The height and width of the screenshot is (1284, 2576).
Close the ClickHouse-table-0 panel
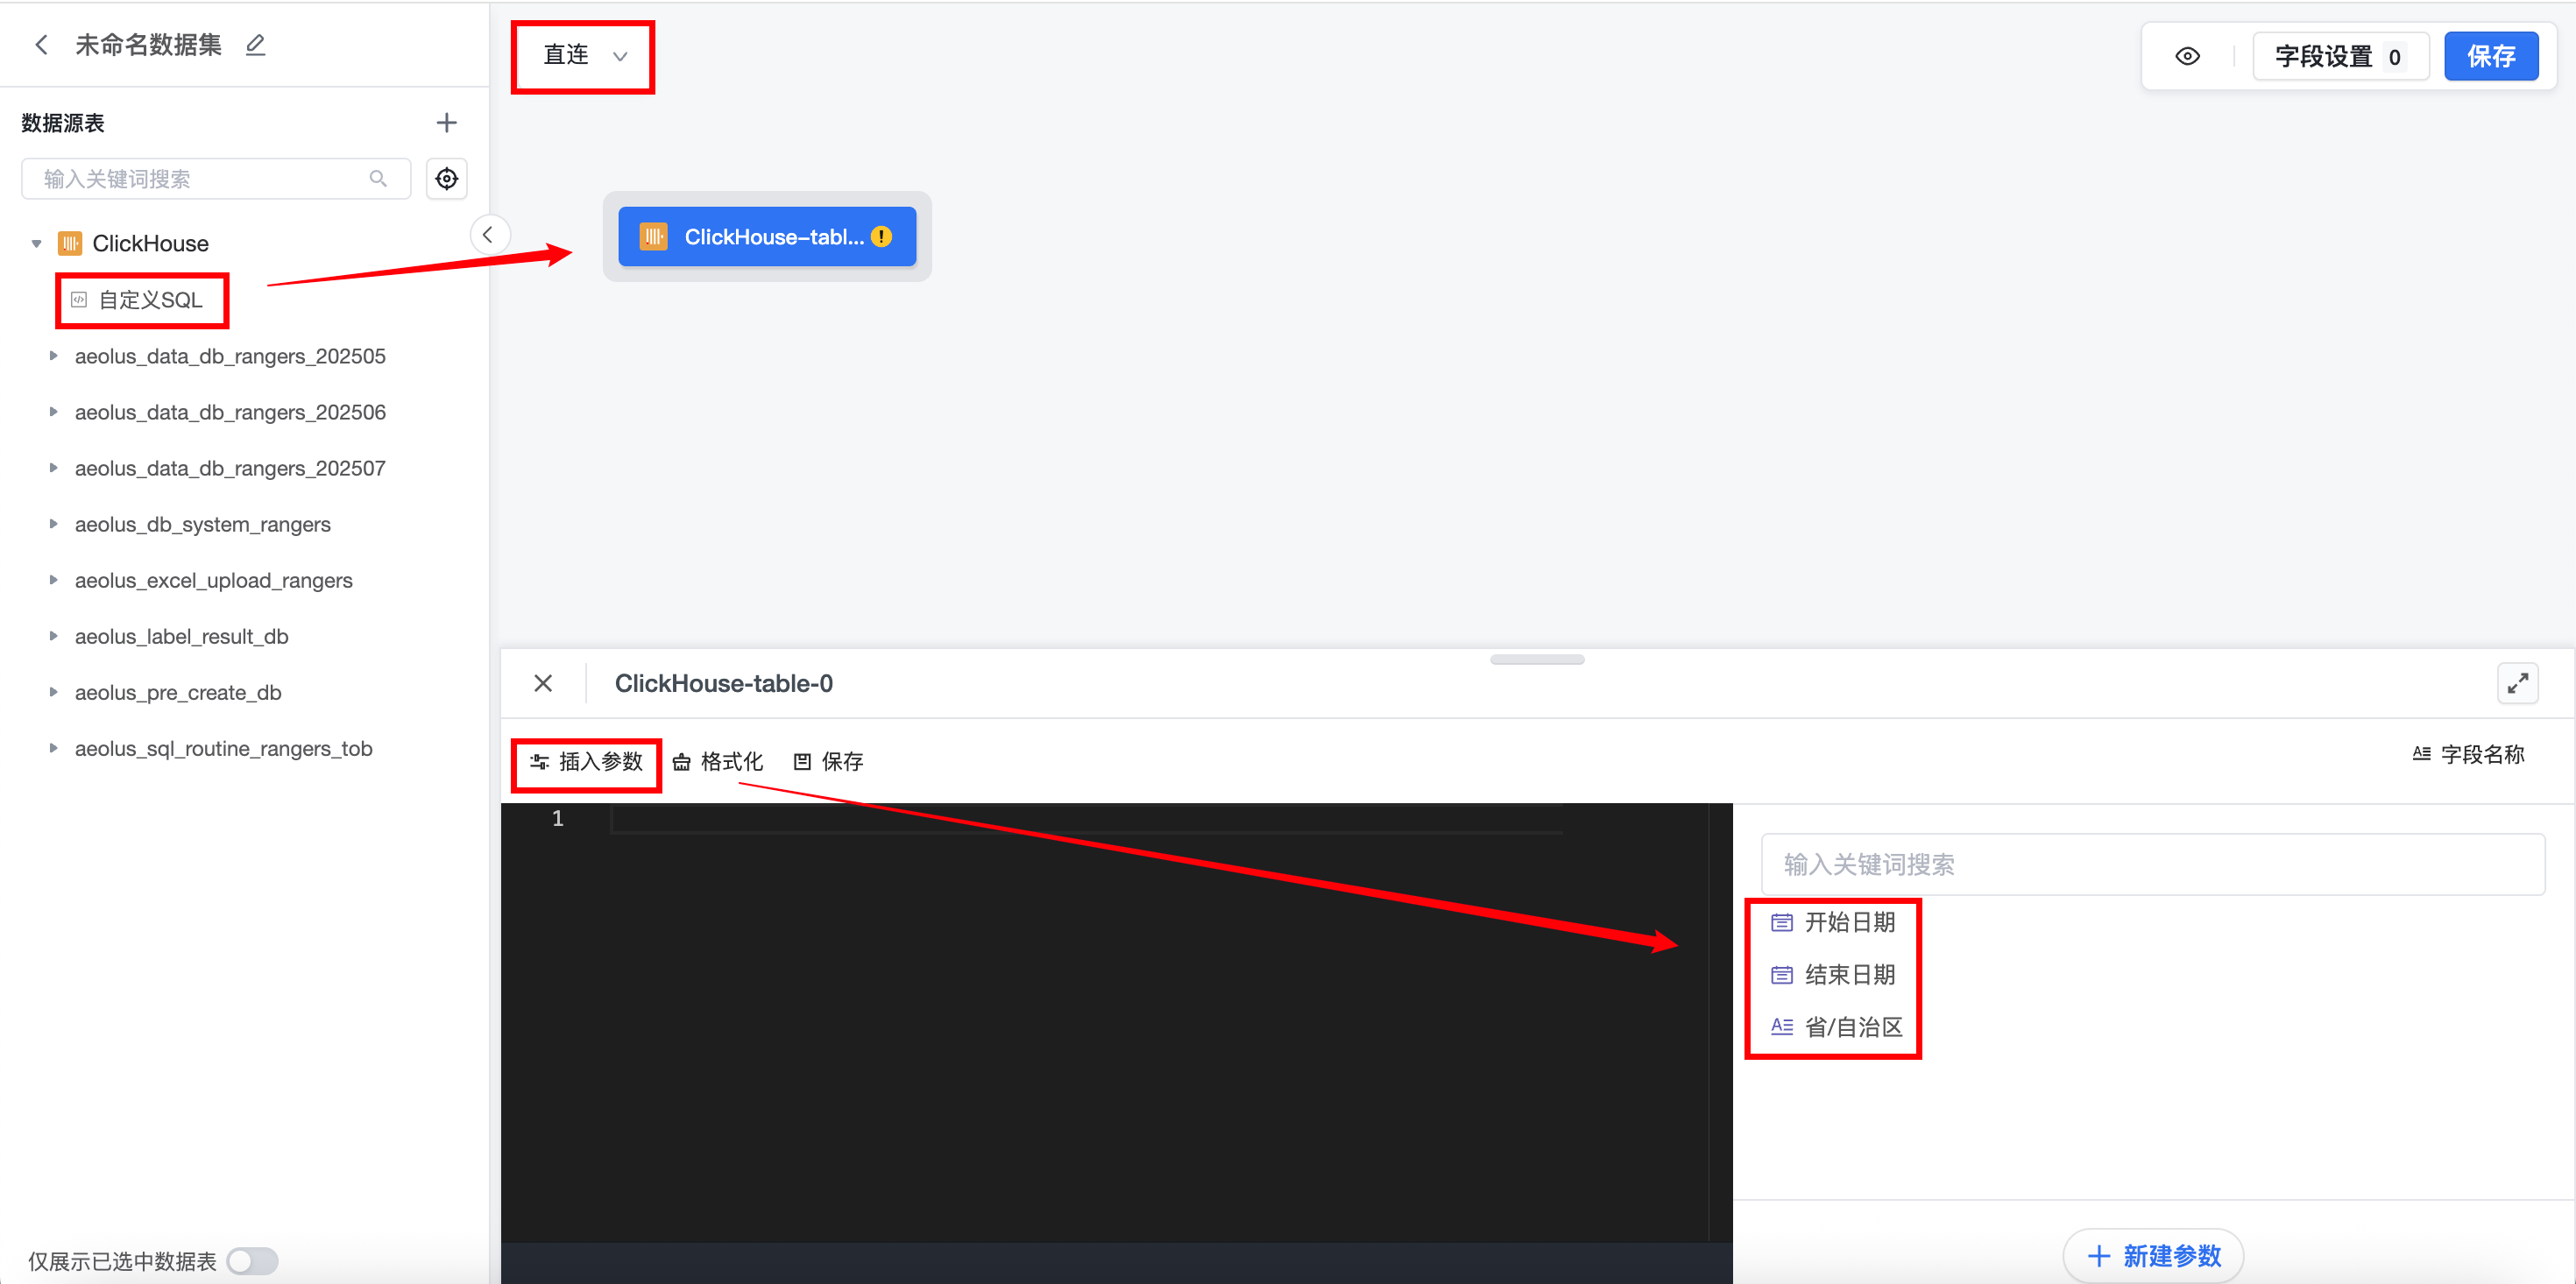pos(543,683)
